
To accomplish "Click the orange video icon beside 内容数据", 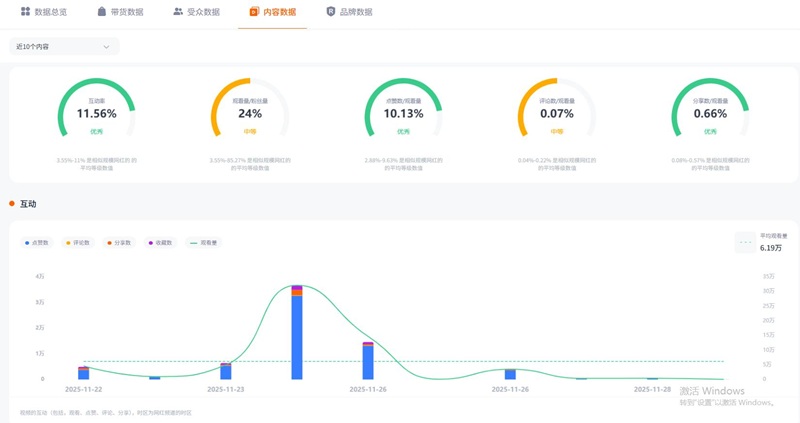I will point(254,11).
